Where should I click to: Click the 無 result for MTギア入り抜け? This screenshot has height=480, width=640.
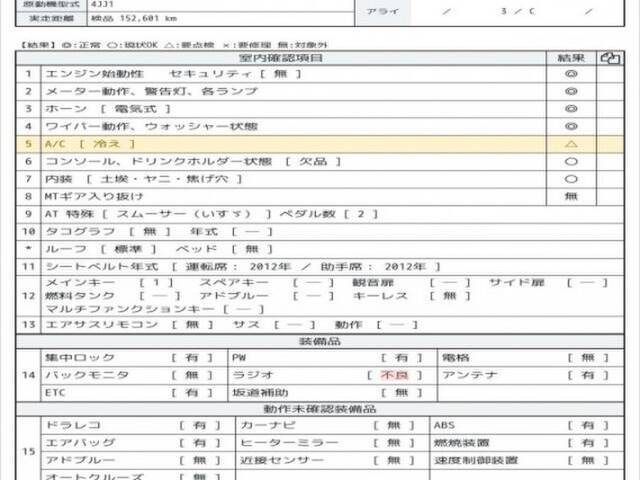click(x=571, y=197)
